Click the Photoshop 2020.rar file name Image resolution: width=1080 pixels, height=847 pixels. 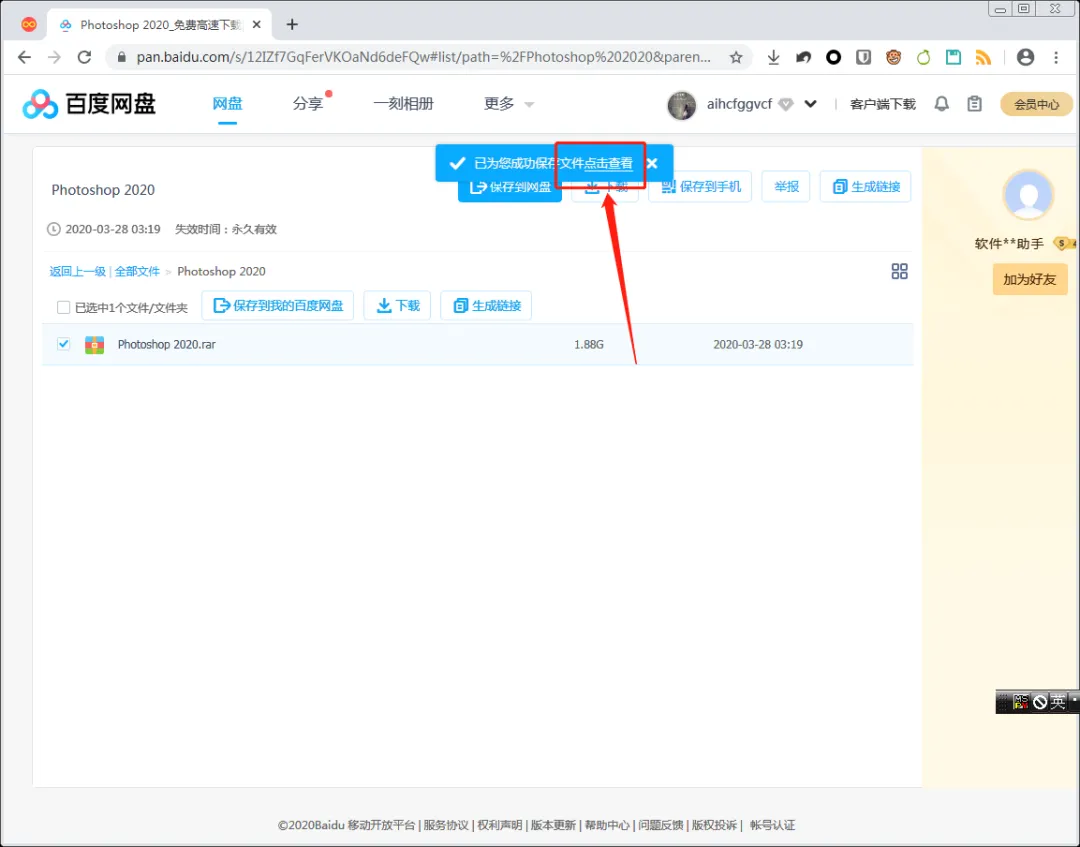[166, 344]
